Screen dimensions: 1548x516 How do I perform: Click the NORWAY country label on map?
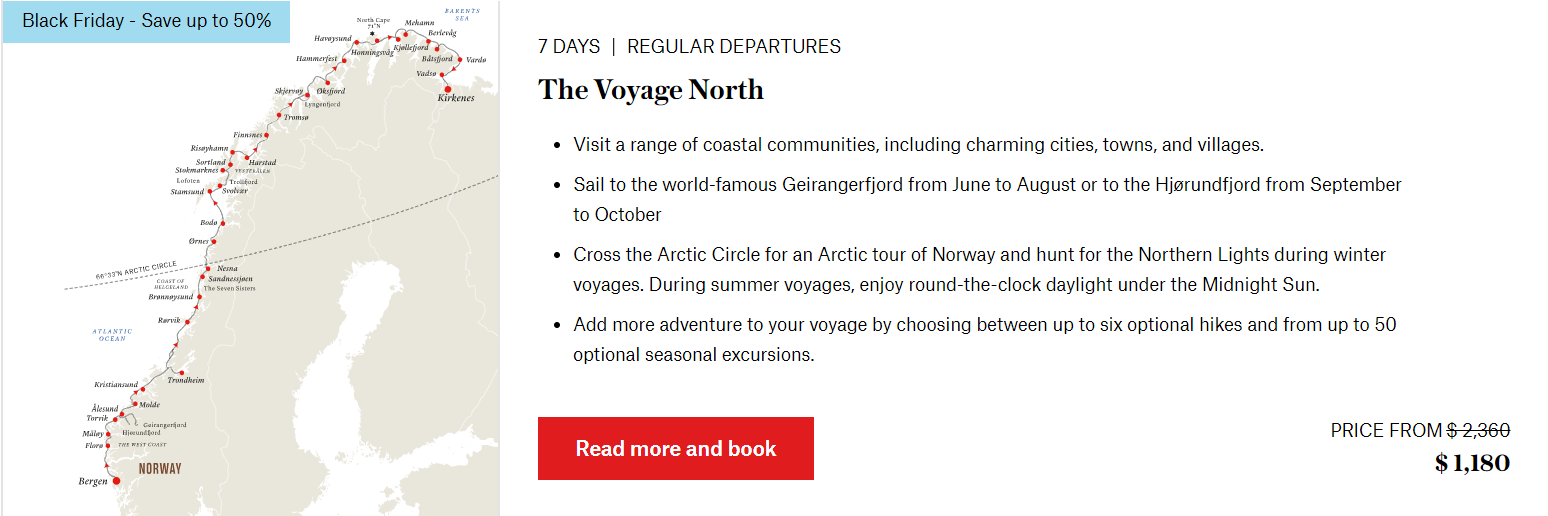pyautogui.click(x=160, y=468)
